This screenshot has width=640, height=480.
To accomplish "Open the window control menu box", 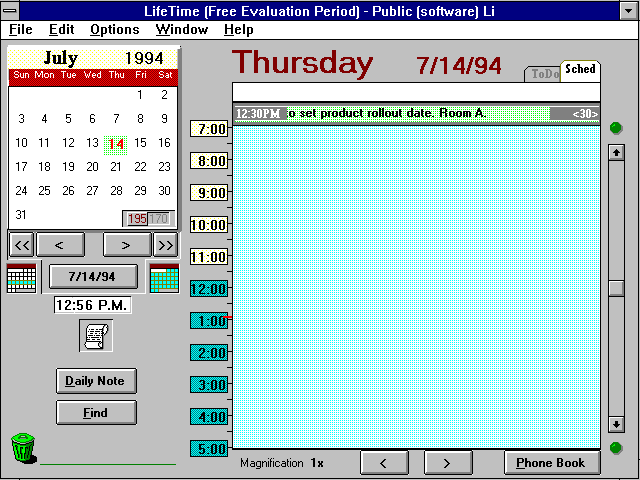I will pos(10,11).
